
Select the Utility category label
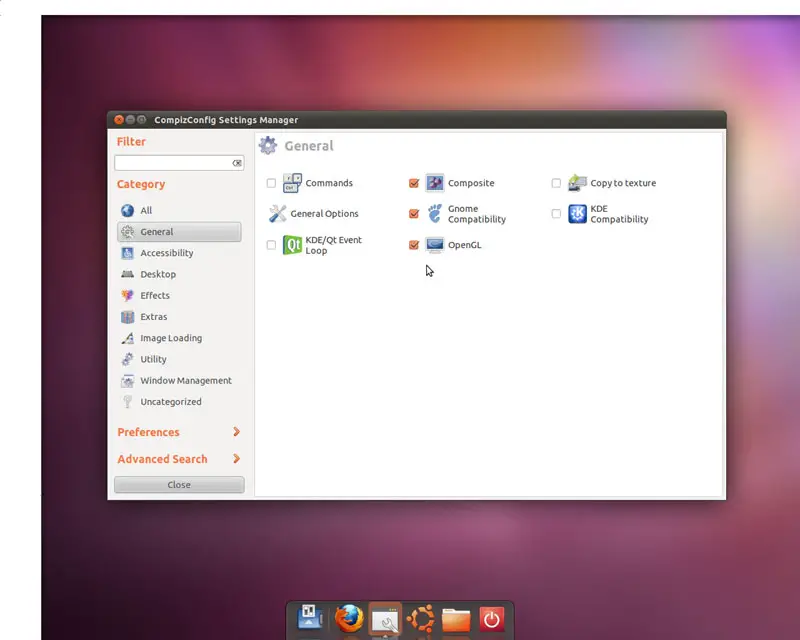pyautogui.click(x=154, y=359)
